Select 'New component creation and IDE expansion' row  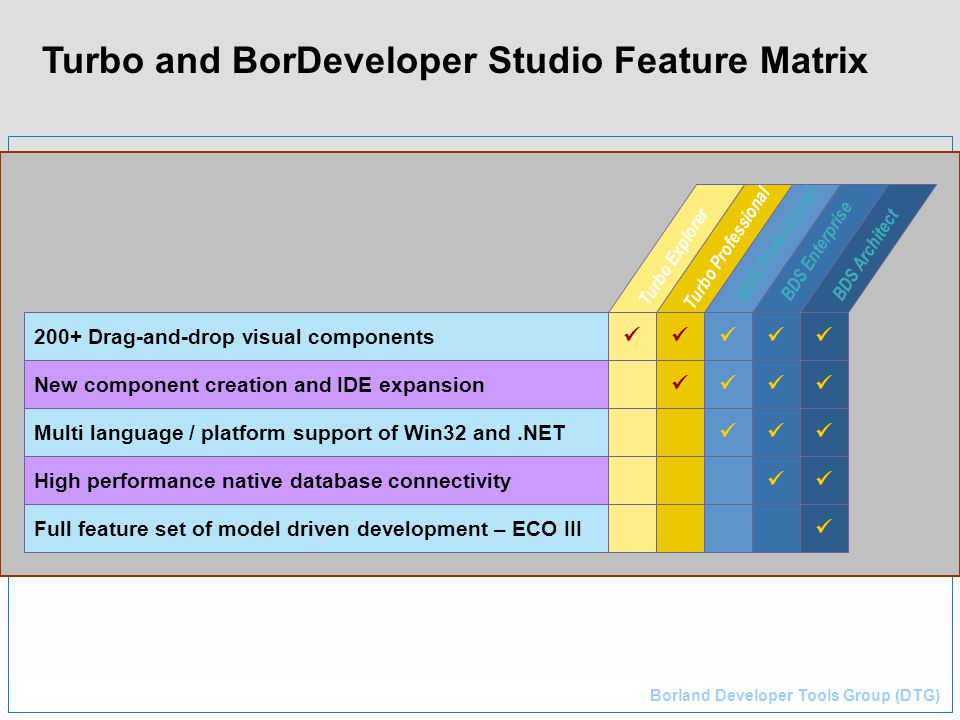pyautogui.click(x=316, y=384)
